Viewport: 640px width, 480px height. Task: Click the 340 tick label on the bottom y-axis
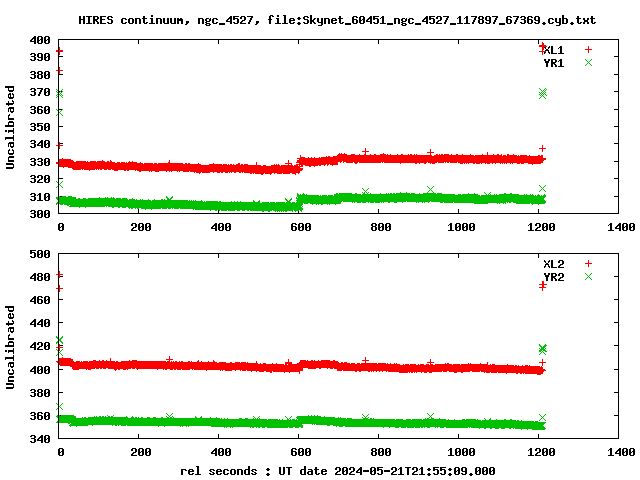(x=40, y=440)
